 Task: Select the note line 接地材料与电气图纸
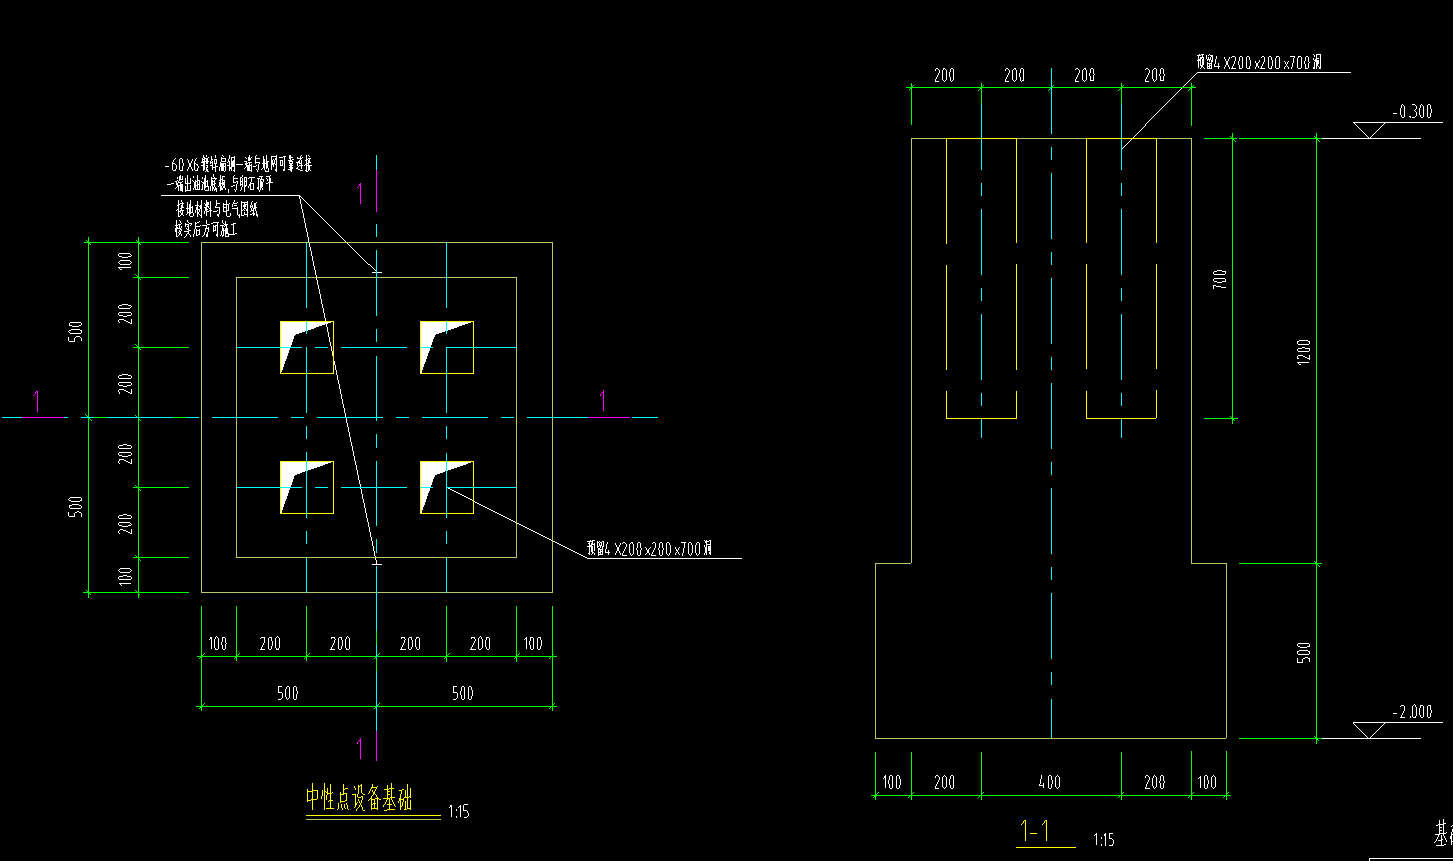[x=217, y=209]
